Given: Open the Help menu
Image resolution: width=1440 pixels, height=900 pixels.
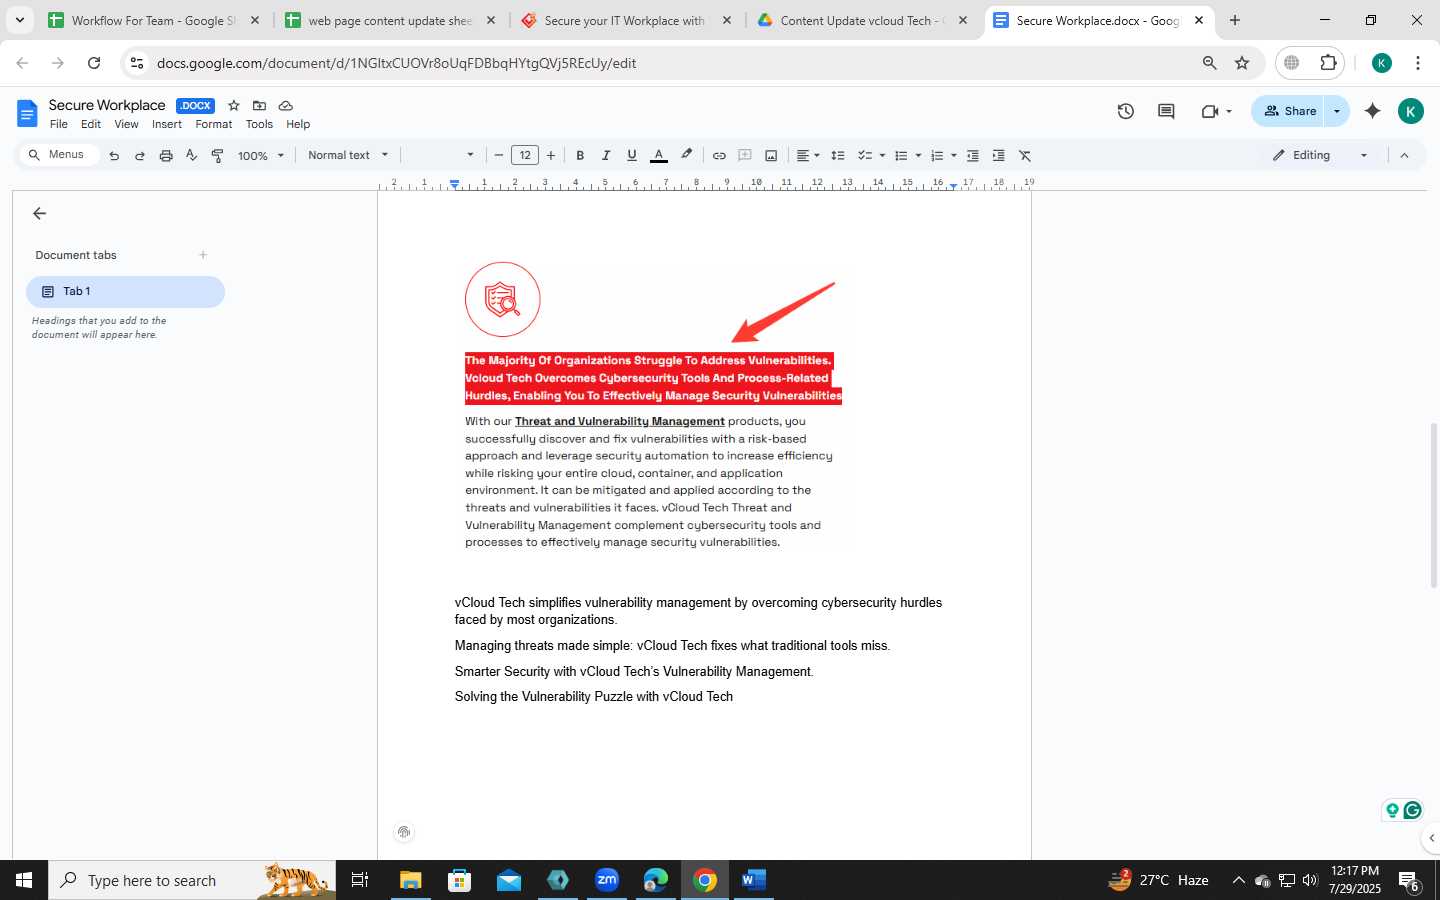Looking at the screenshot, I should click(x=298, y=124).
